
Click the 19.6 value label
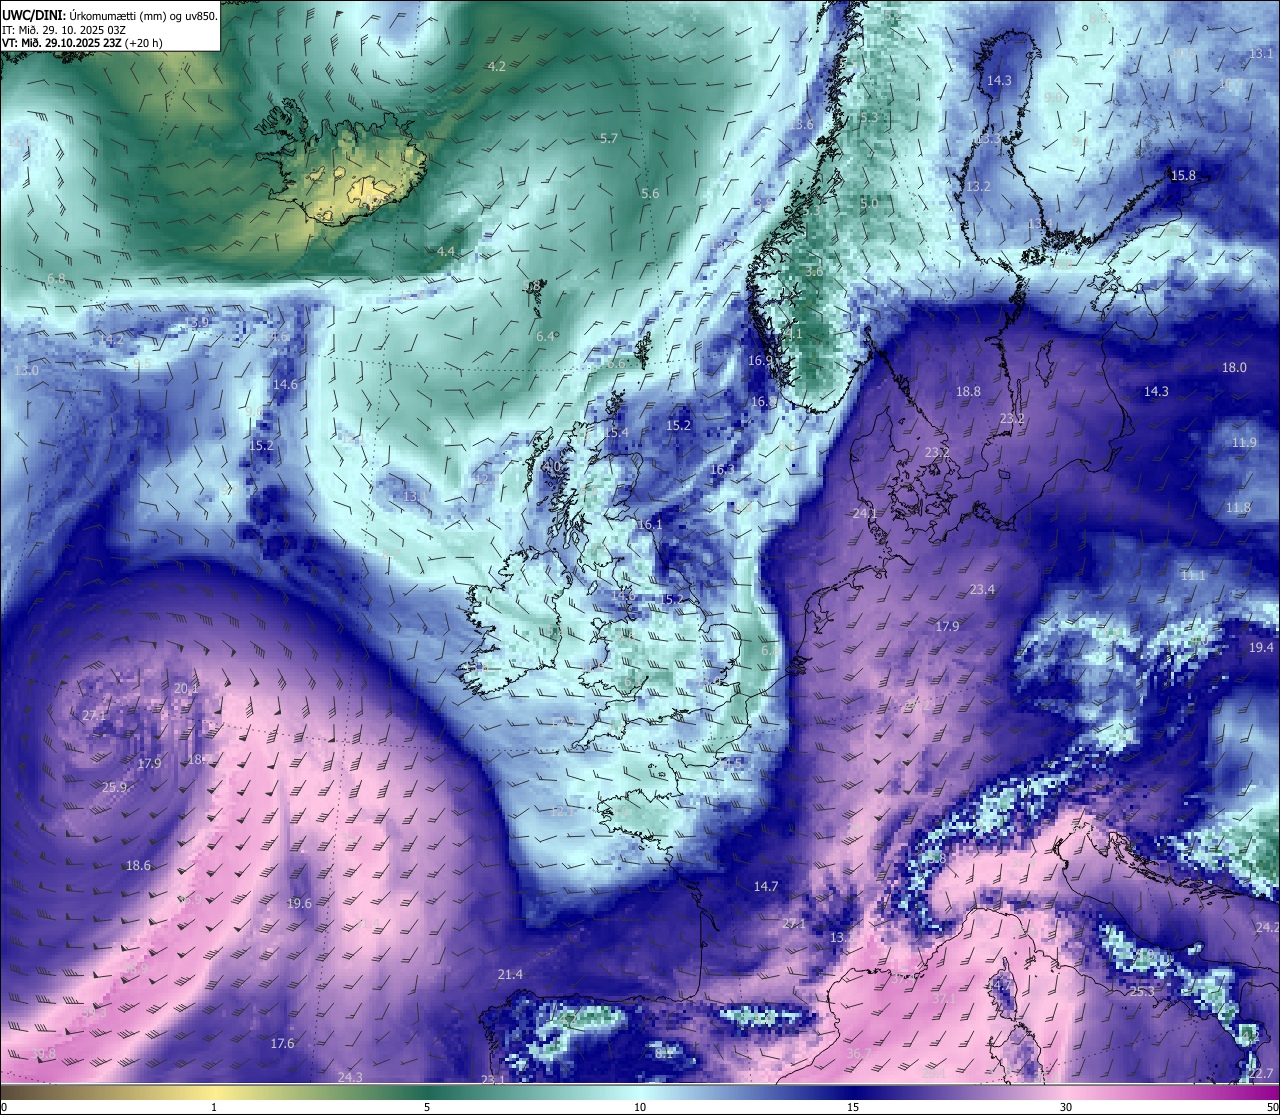coord(299,904)
